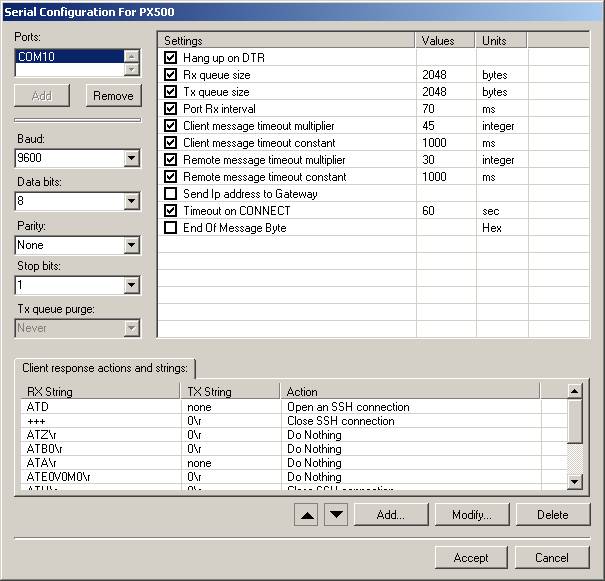Click response list scroll up arrow
Viewport: 605px width, 581px height.
point(574,391)
